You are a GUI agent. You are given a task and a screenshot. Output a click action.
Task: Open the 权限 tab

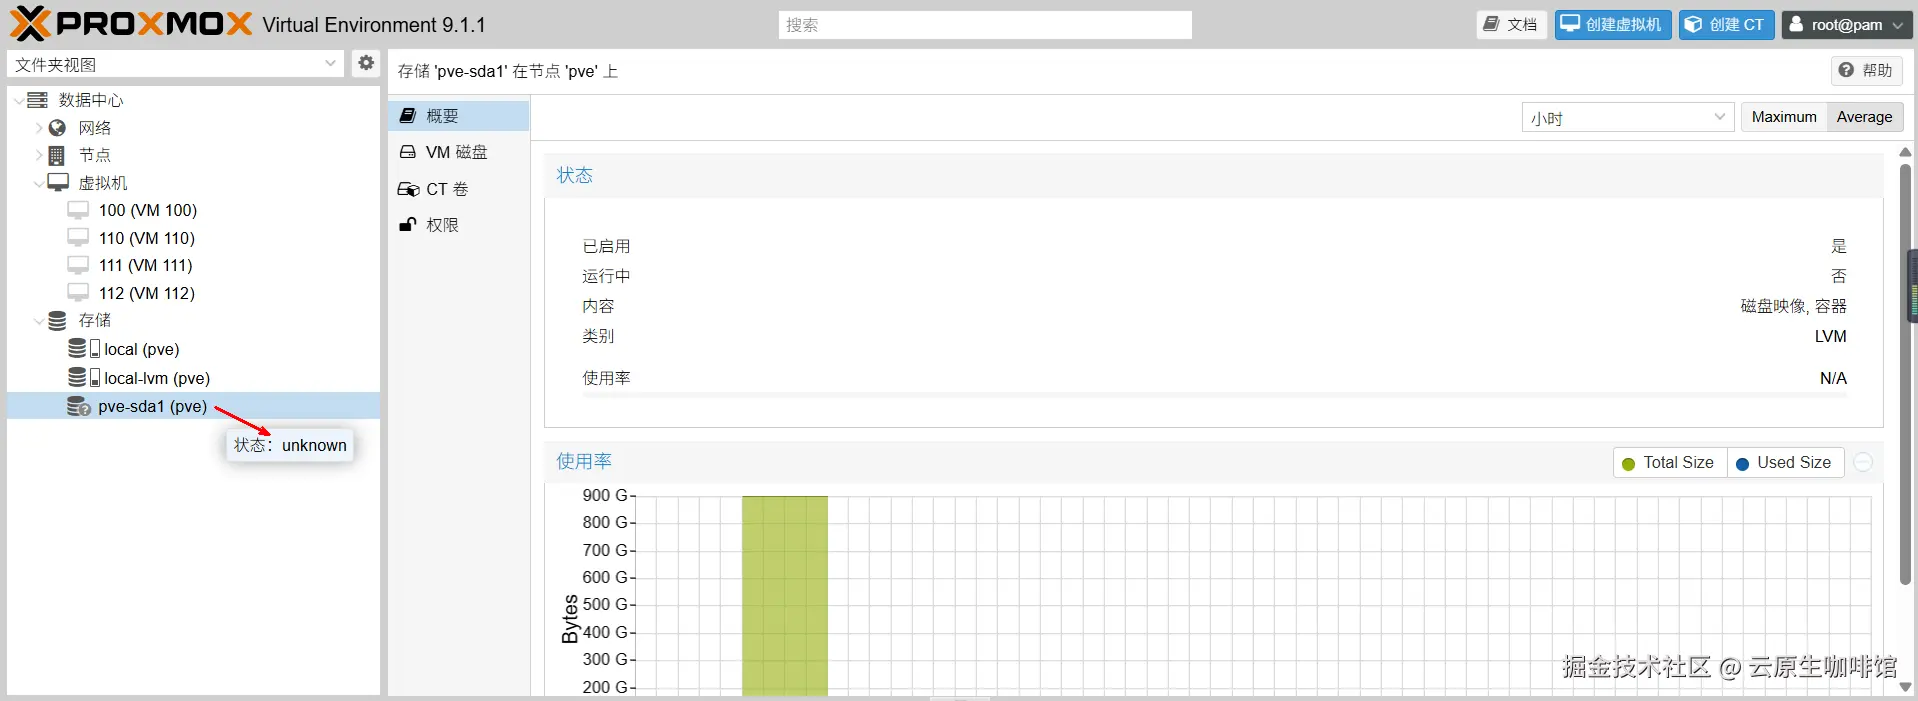pyautogui.click(x=459, y=225)
